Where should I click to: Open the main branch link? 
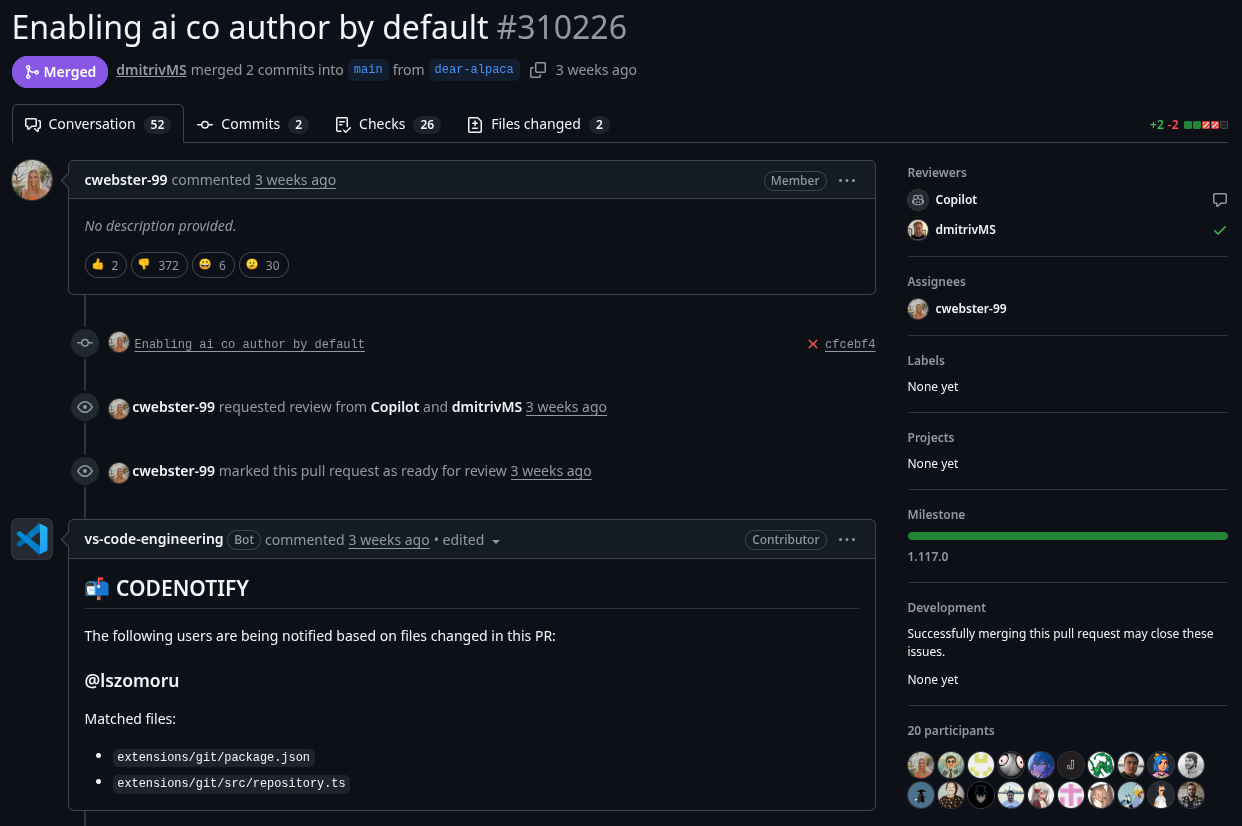[x=368, y=70]
